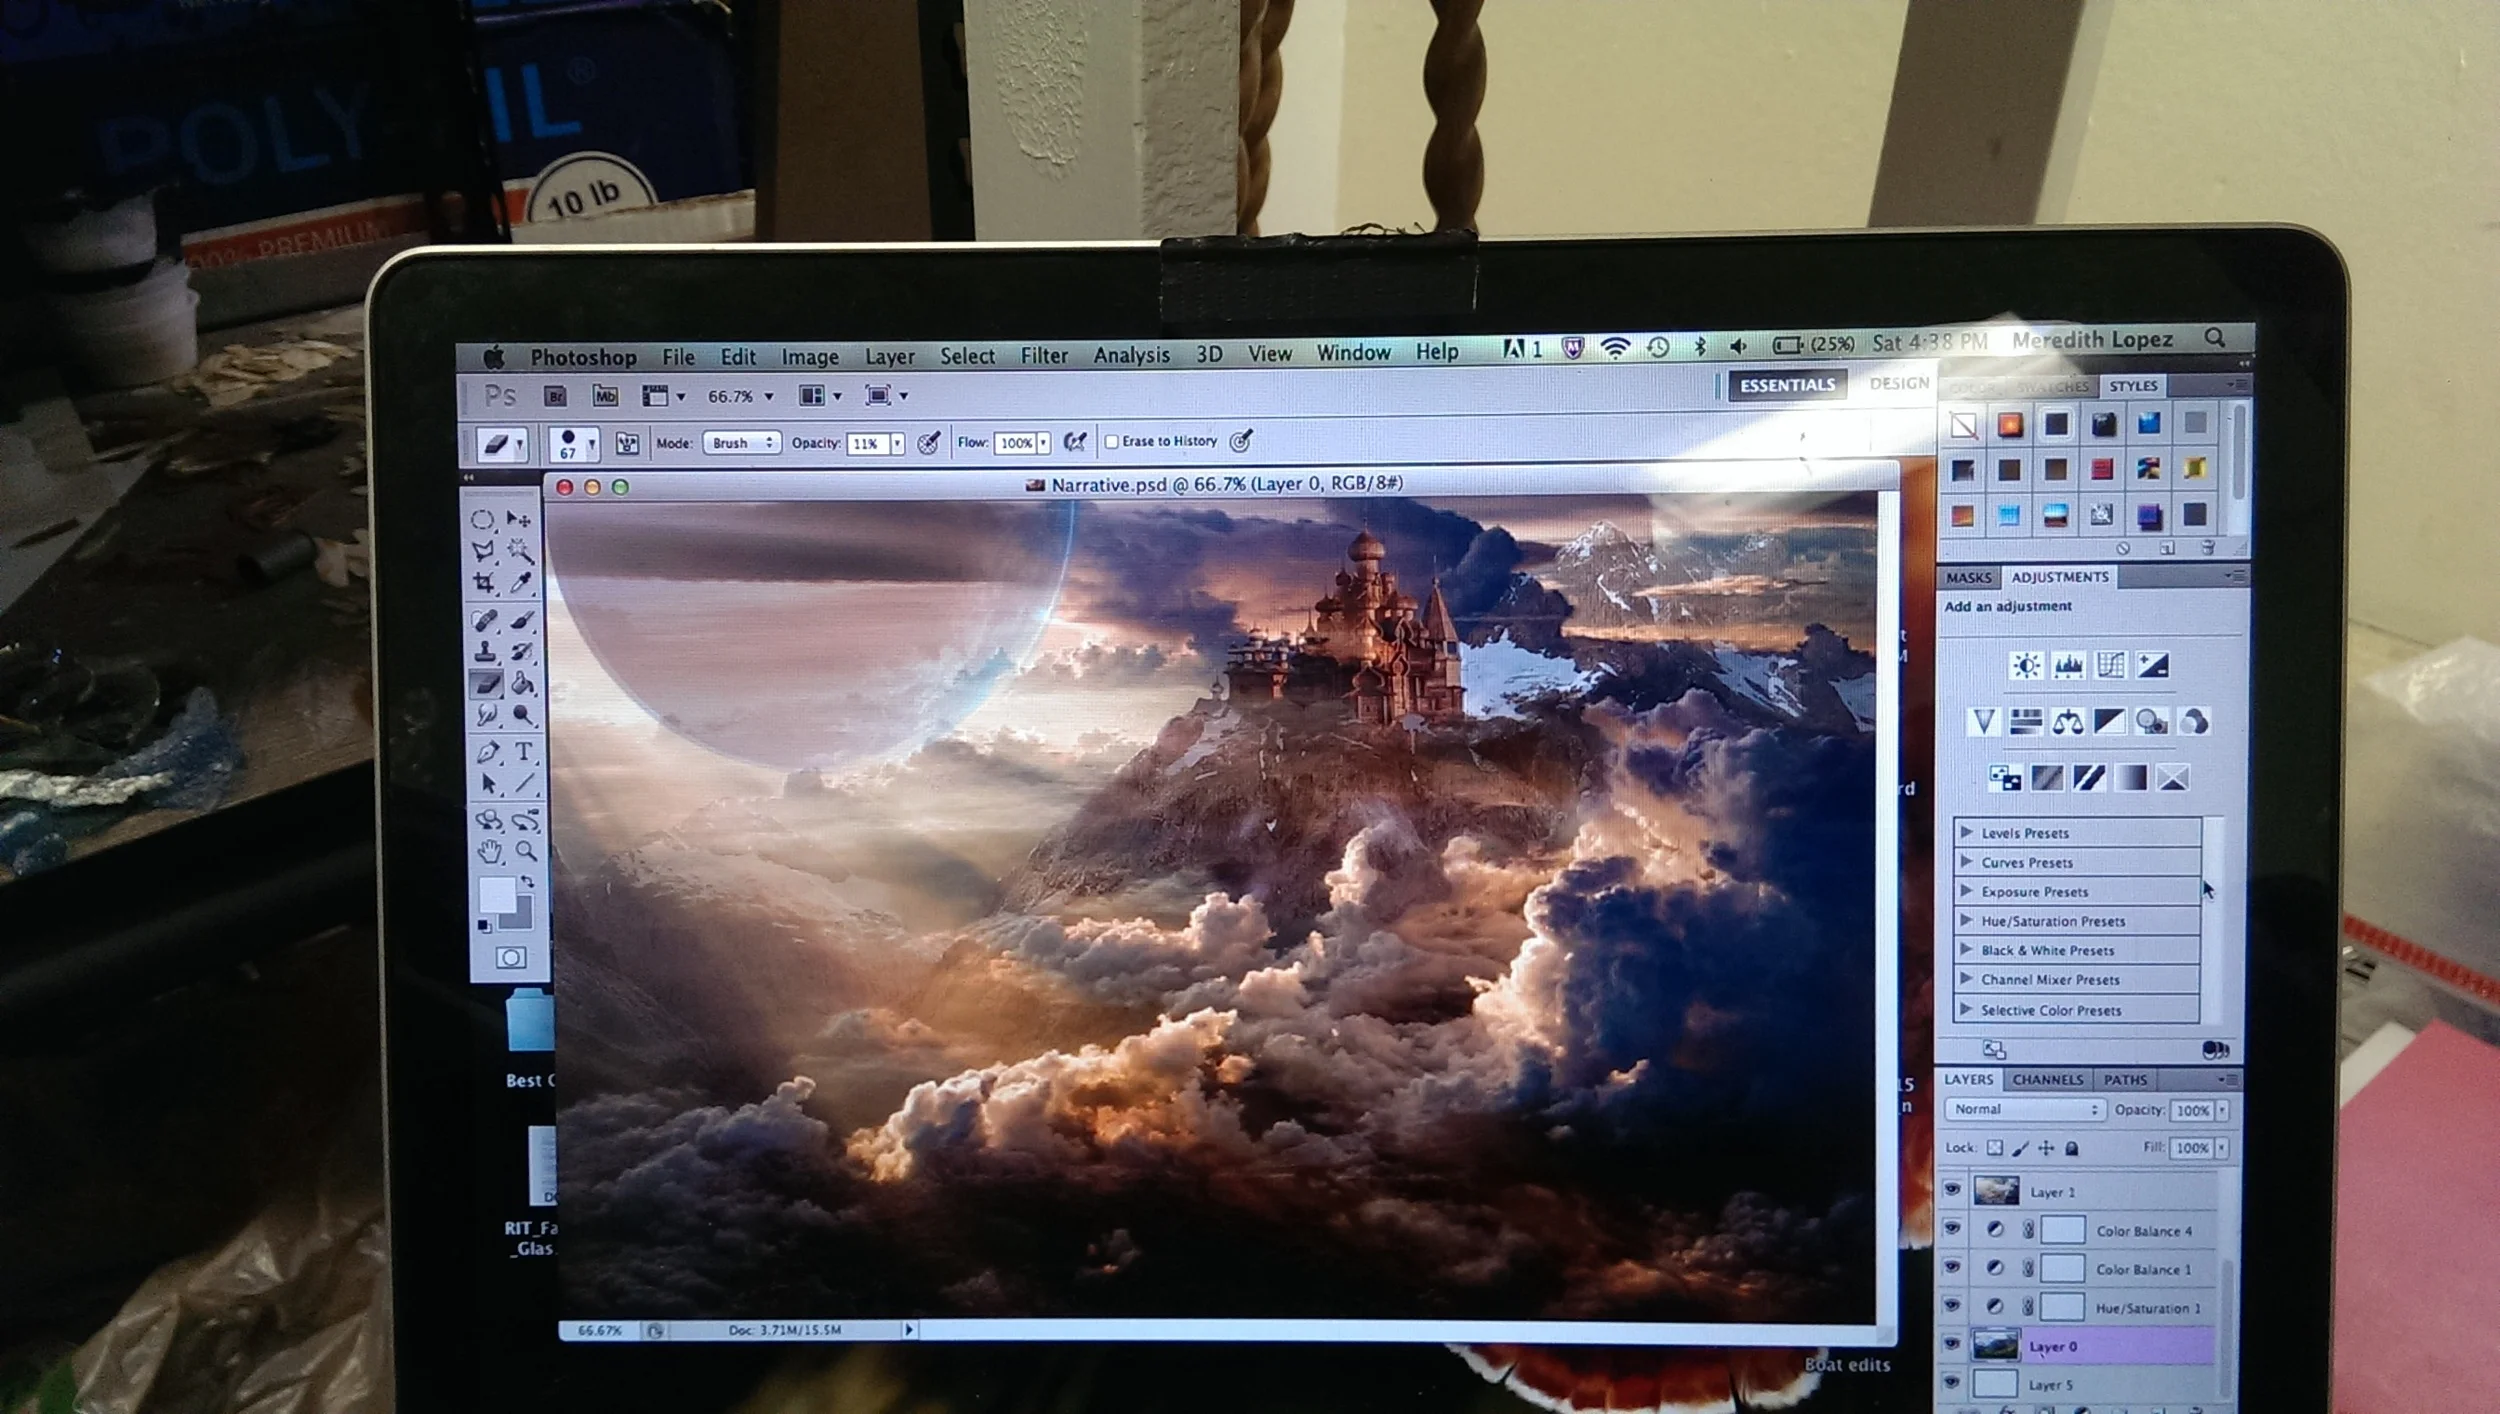Expand Levels Presets
This screenshot has height=1414, width=2500.
click(1966, 832)
